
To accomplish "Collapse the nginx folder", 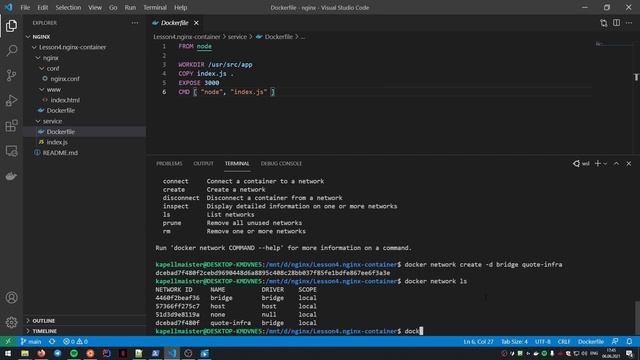I will pos(84,58).
